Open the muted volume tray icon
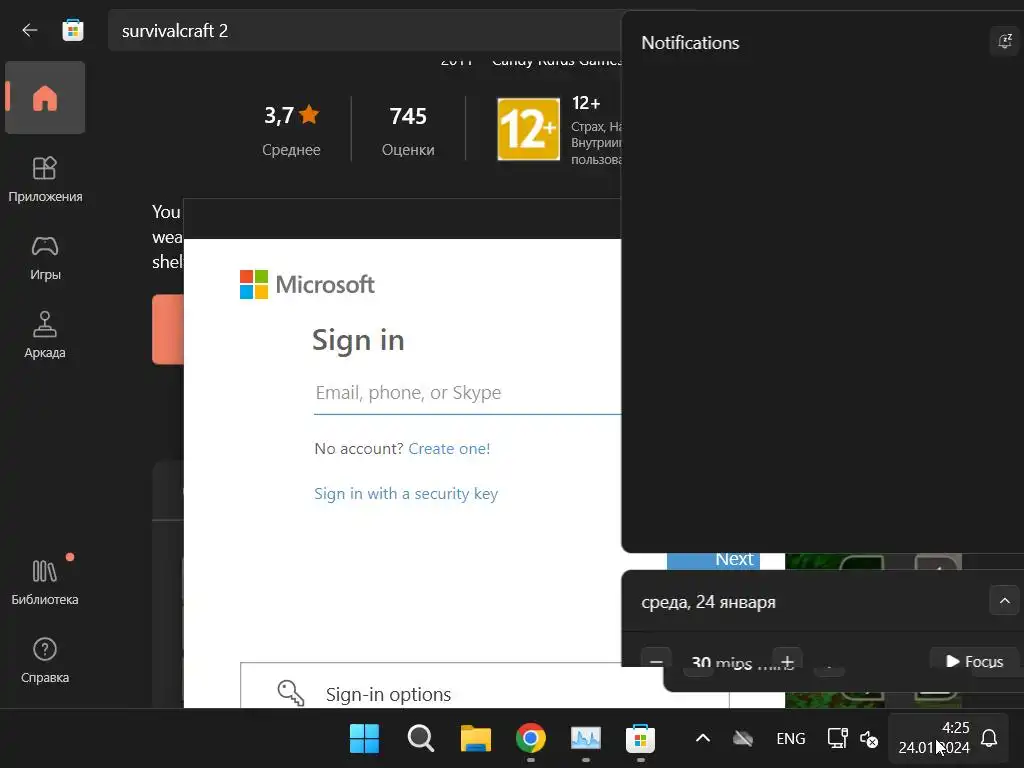1024x768 pixels. [869, 739]
